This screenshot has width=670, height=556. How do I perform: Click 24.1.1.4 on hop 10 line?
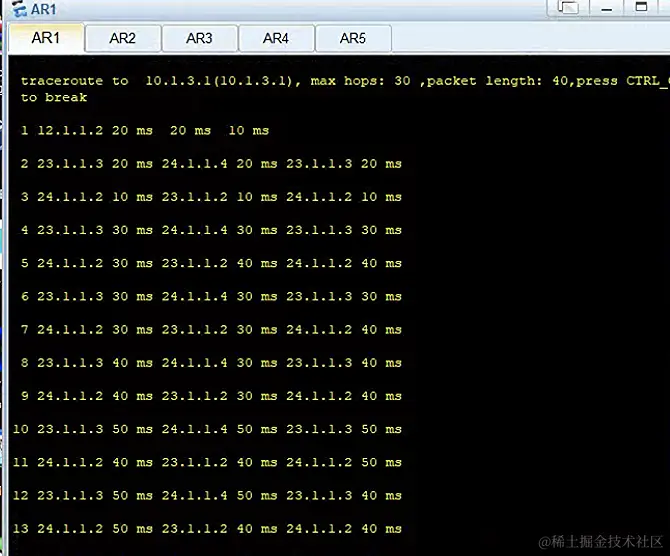(194, 429)
